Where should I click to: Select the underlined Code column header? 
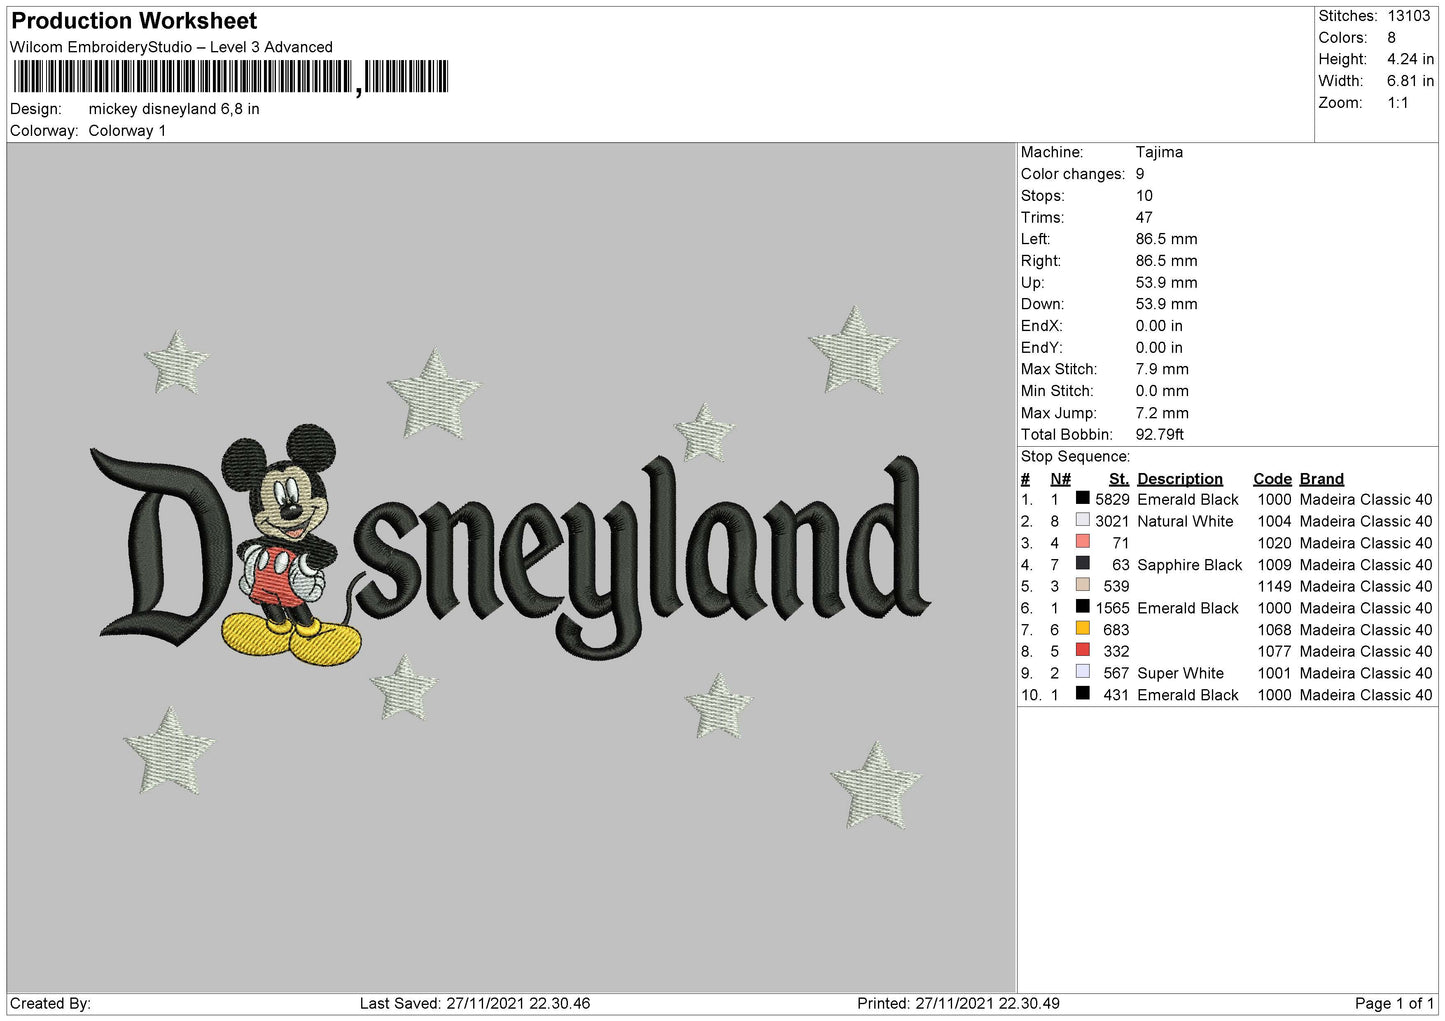point(1272,479)
